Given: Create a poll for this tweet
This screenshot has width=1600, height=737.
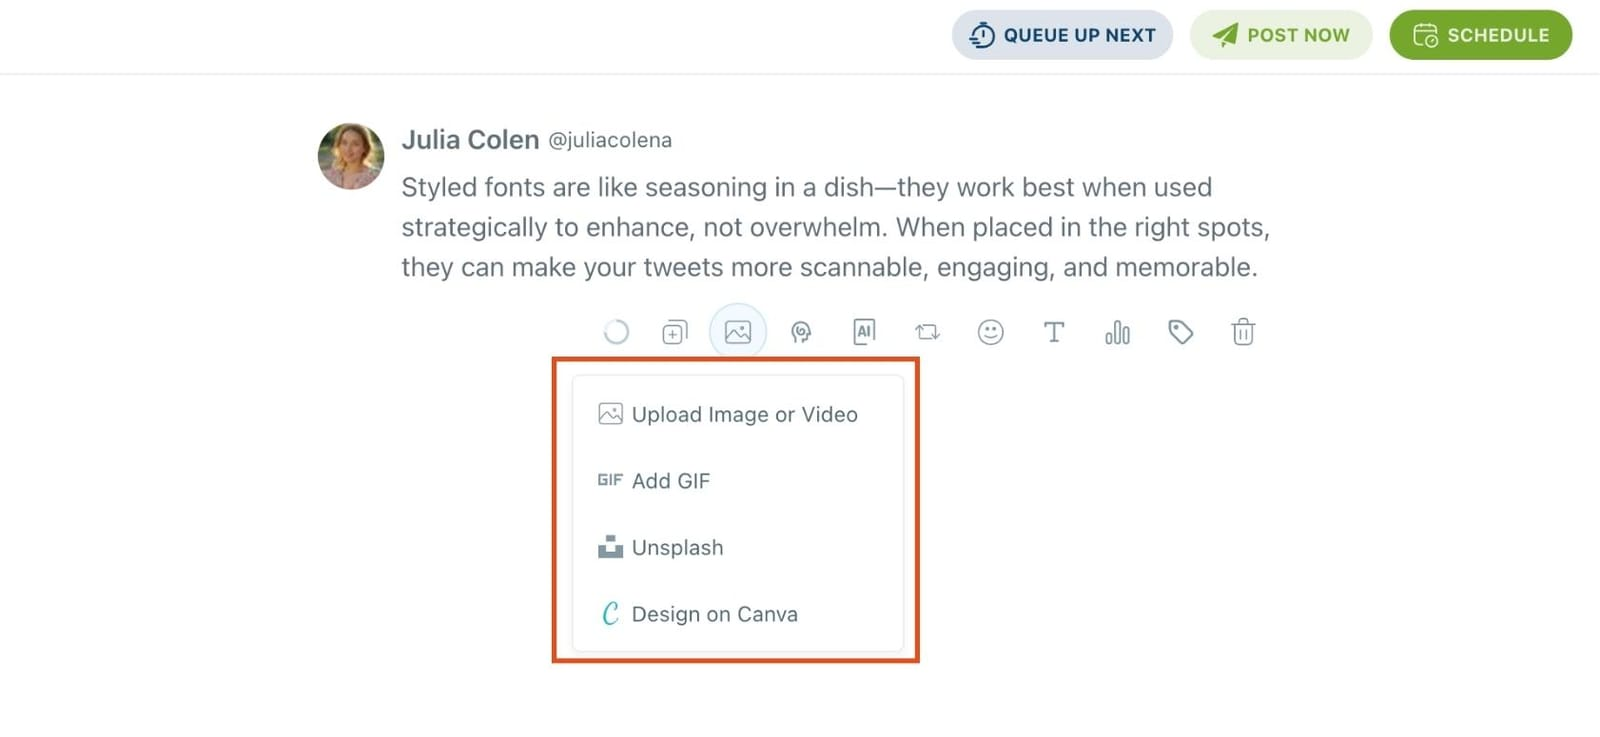Looking at the screenshot, I should 1117,332.
